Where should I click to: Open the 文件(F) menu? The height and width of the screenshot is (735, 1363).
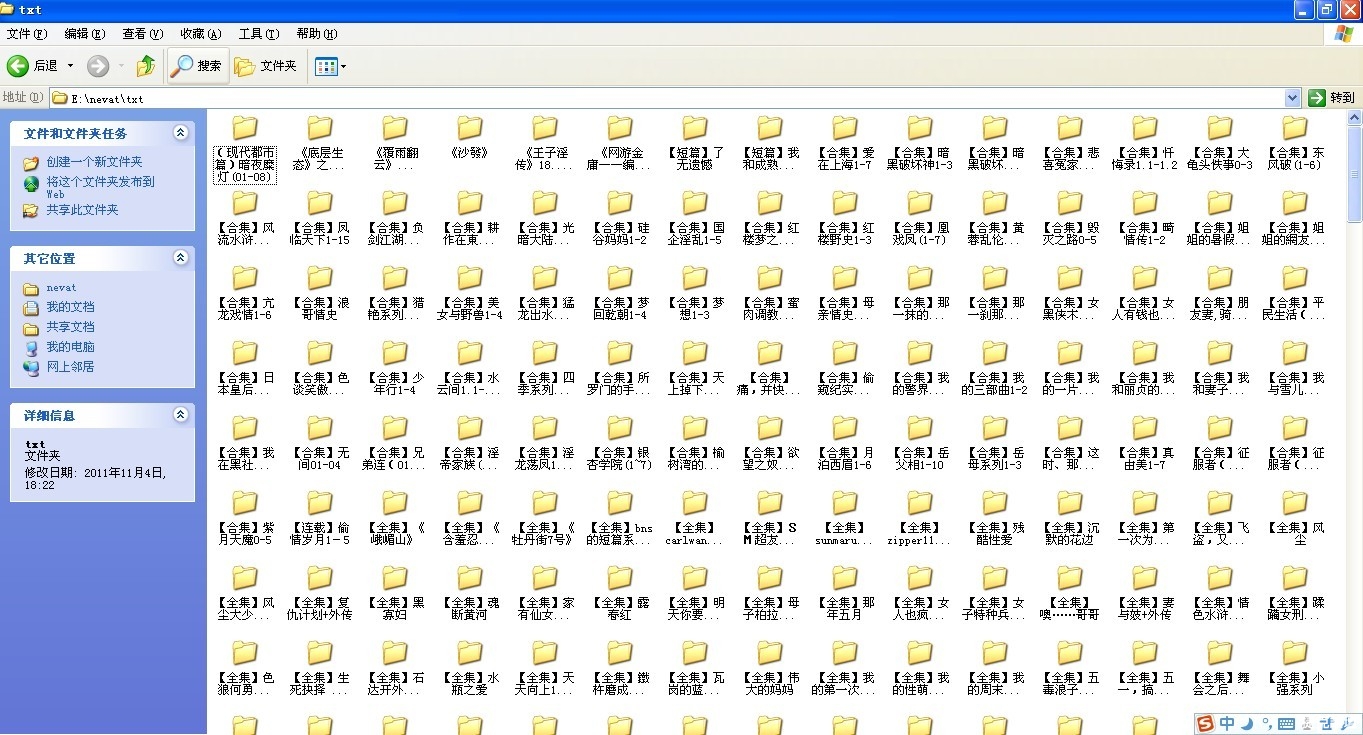coord(26,34)
